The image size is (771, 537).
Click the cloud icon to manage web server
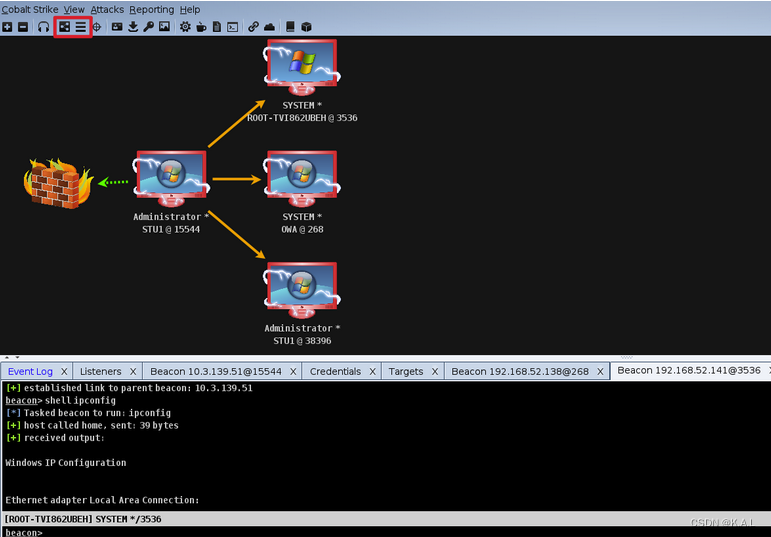pyautogui.click(x=269, y=27)
